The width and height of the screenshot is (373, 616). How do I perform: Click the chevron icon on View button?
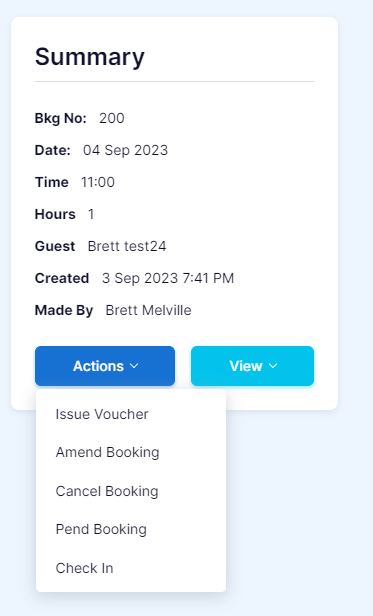coord(273,366)
